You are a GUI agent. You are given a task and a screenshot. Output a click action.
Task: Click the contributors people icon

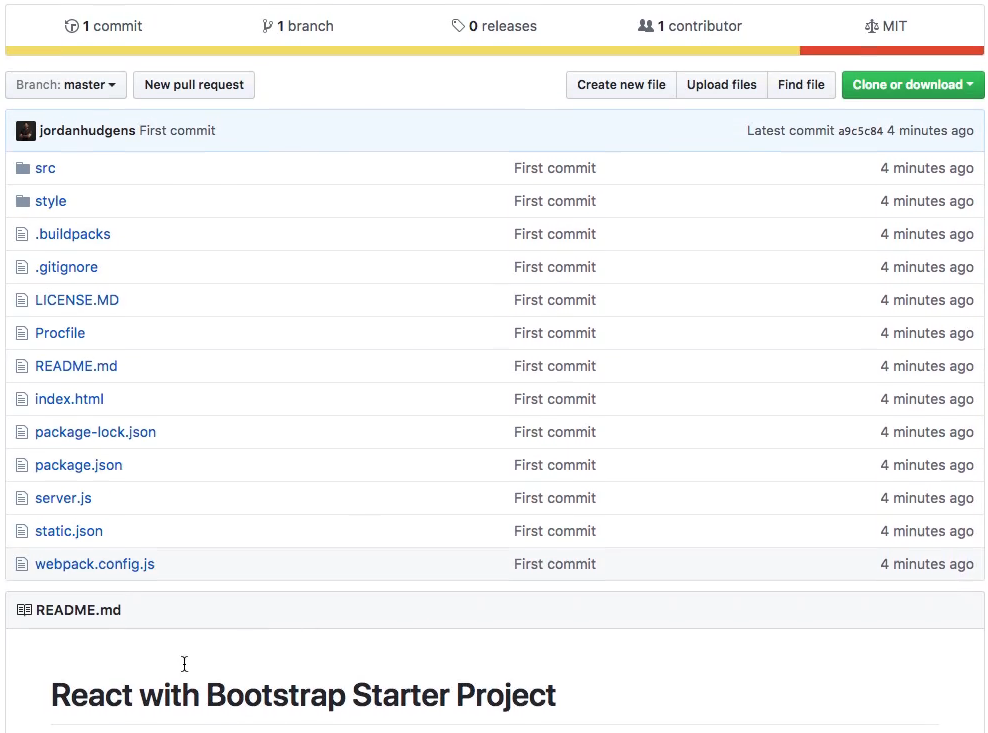(x=645, y=26)
